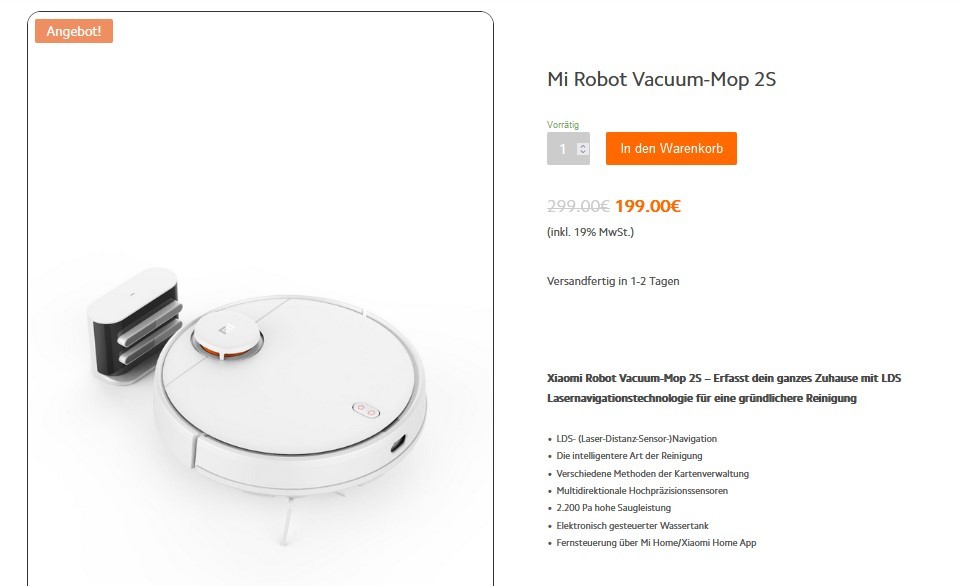Click the Versandfertig in 1-2 Tagen text
This screenshot has height=586, width=966.
(613, 281)
